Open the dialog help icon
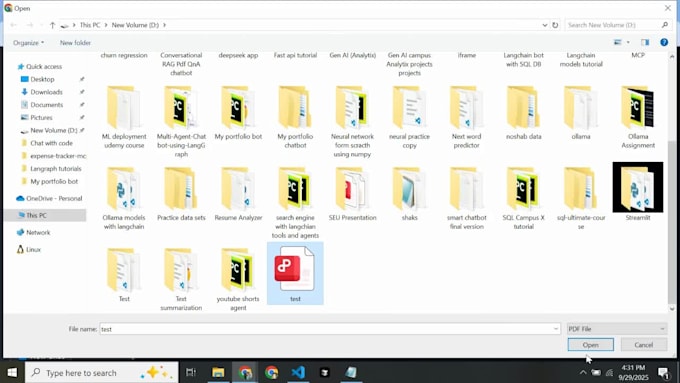Image resolution: width=680 pixels, height=383 pixels. point(664,42)
